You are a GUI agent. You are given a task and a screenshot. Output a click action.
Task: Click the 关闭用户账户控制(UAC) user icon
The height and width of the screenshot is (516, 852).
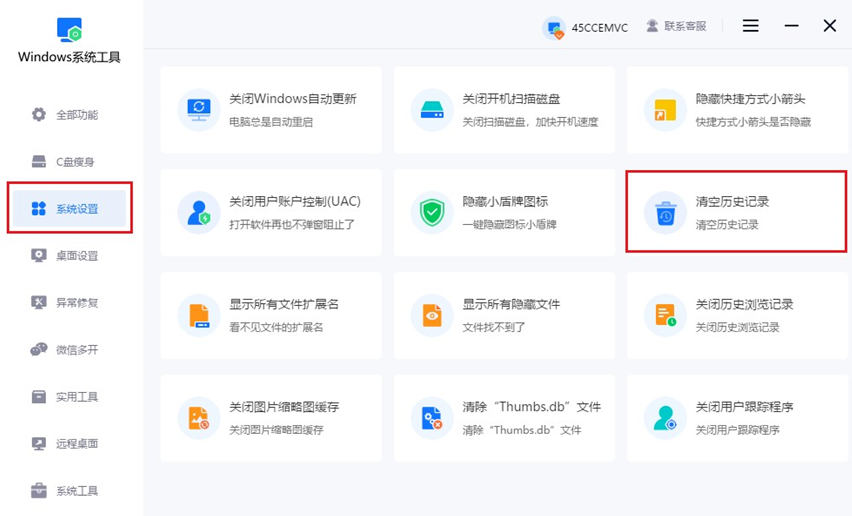pos(199,212)
